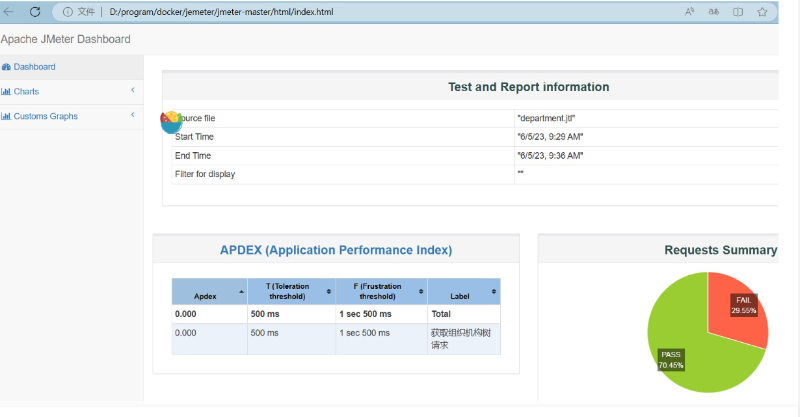Click the Requests Summary heading
This screenshot has width=800, height=417.
[x=720, y=250]
